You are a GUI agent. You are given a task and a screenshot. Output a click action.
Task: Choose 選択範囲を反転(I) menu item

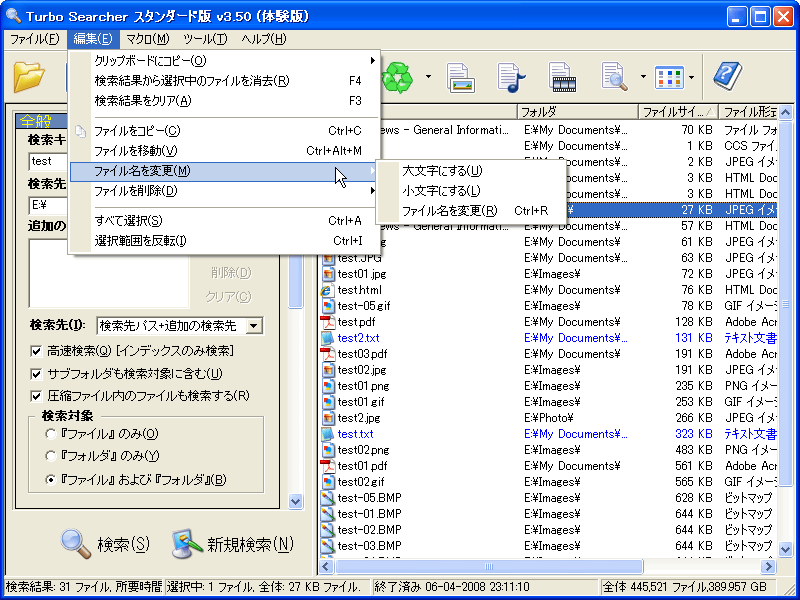click(224, 240)
